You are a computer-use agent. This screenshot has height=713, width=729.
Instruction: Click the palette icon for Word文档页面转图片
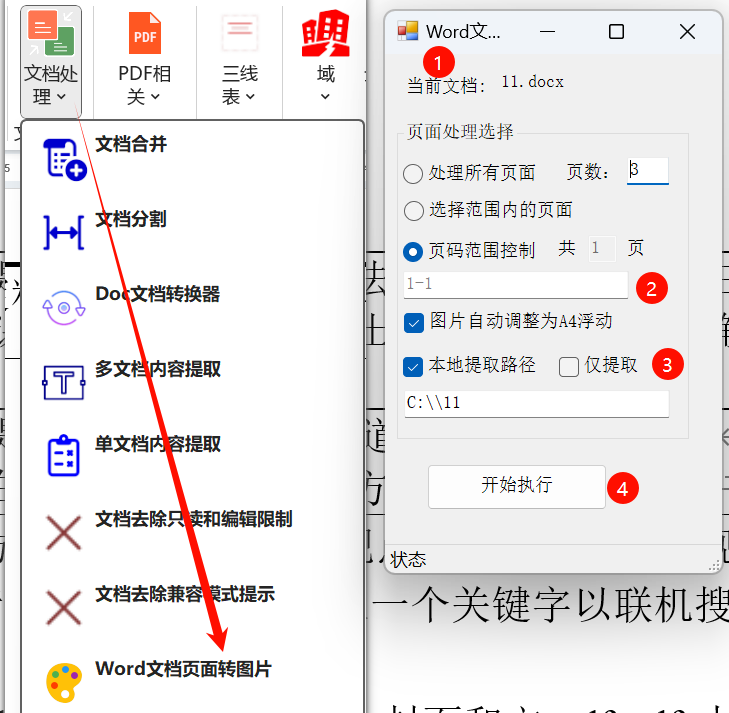(64, 682)
